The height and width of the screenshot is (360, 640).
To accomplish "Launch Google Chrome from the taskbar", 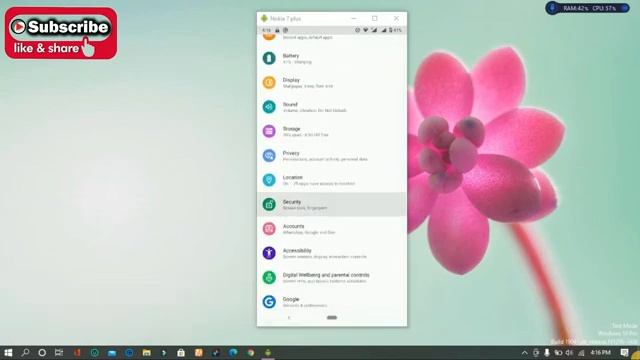I will tap(251, 353).
